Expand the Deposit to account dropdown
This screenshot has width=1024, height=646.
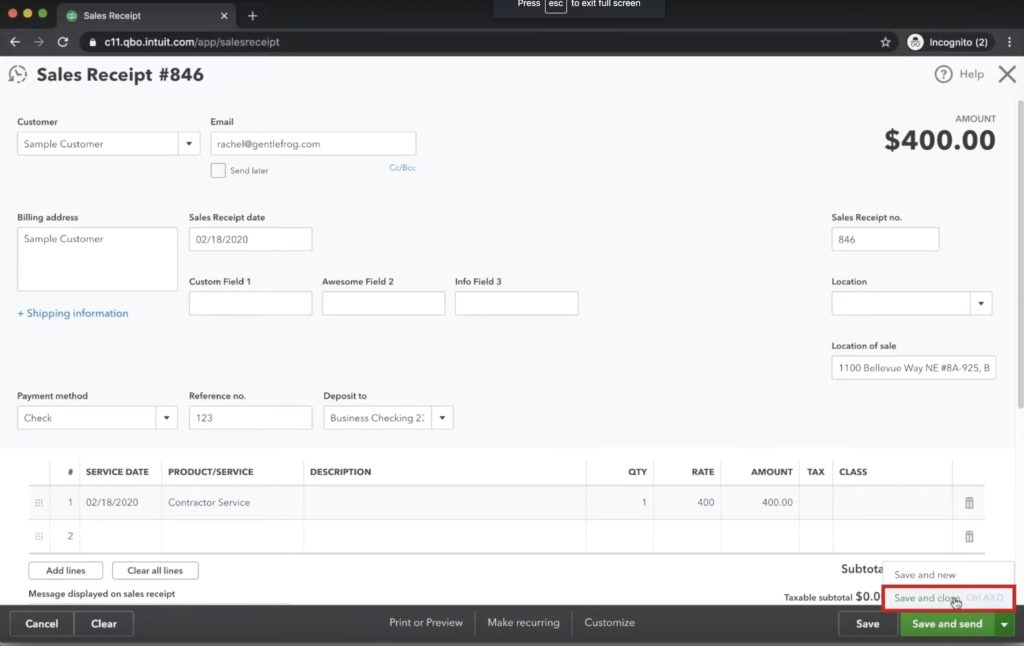[442, 417]
